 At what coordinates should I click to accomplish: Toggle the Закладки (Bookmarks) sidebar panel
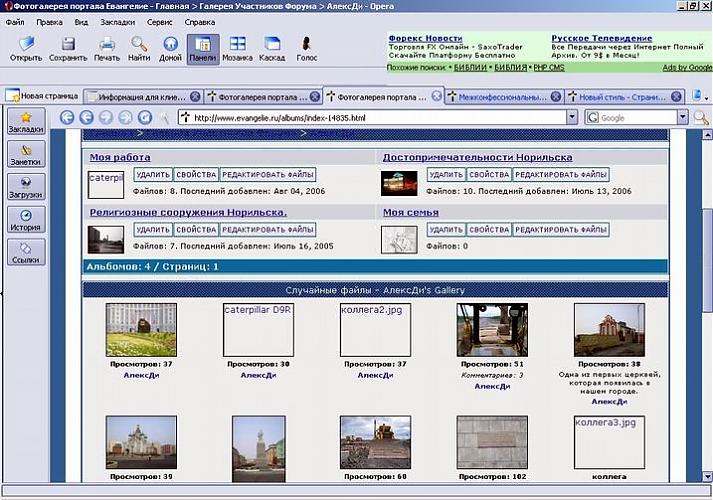(x=25, y=122)
